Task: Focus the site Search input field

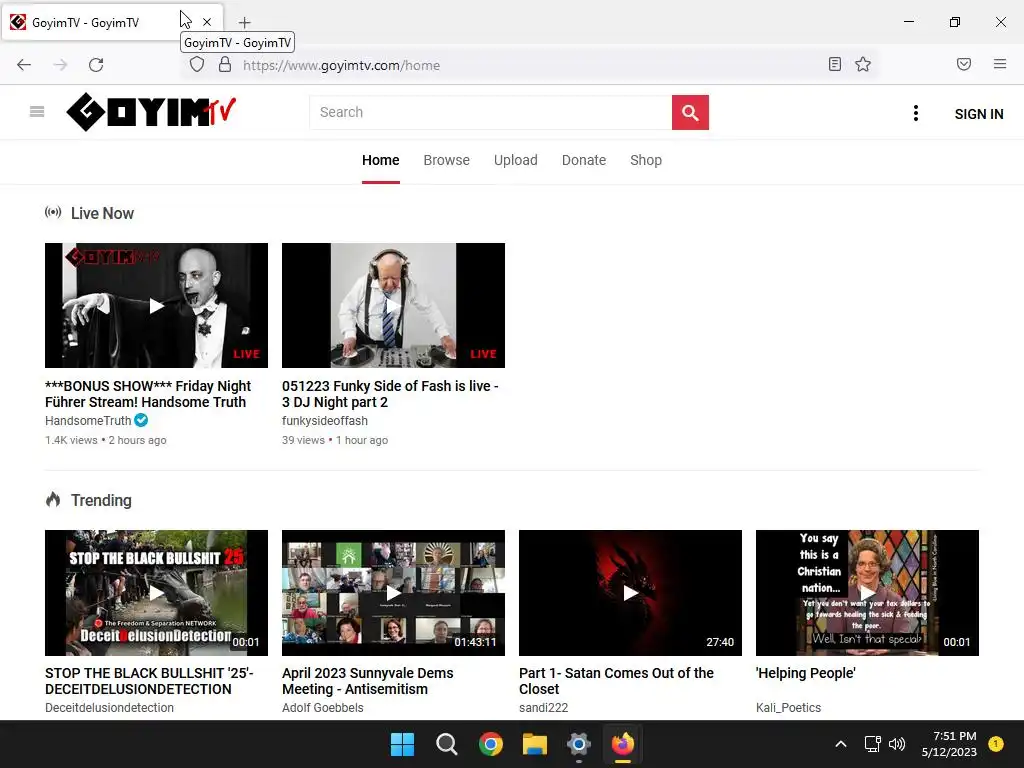Action: (490, 112)
